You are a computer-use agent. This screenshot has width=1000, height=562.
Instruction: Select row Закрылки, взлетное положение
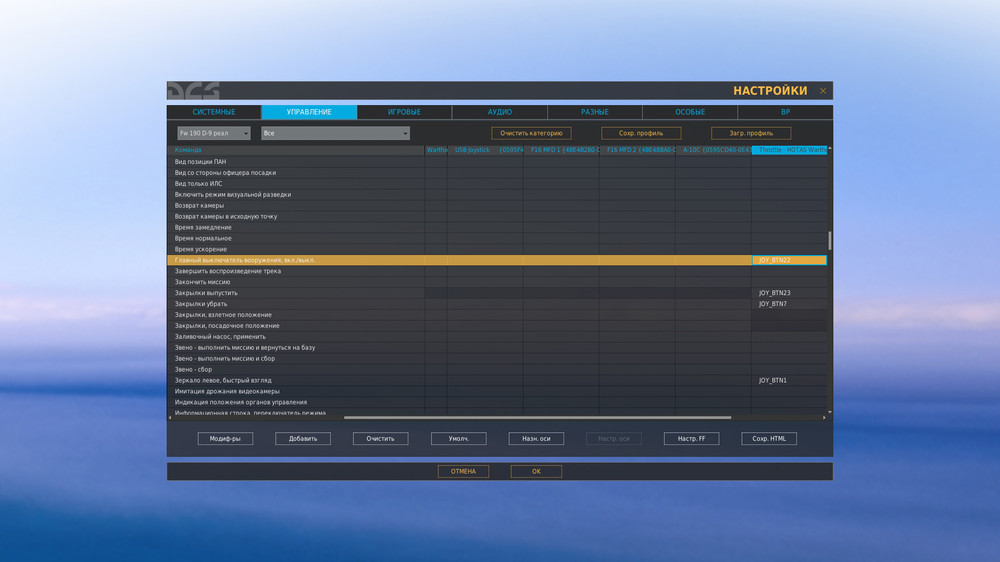tap(497, 314)
